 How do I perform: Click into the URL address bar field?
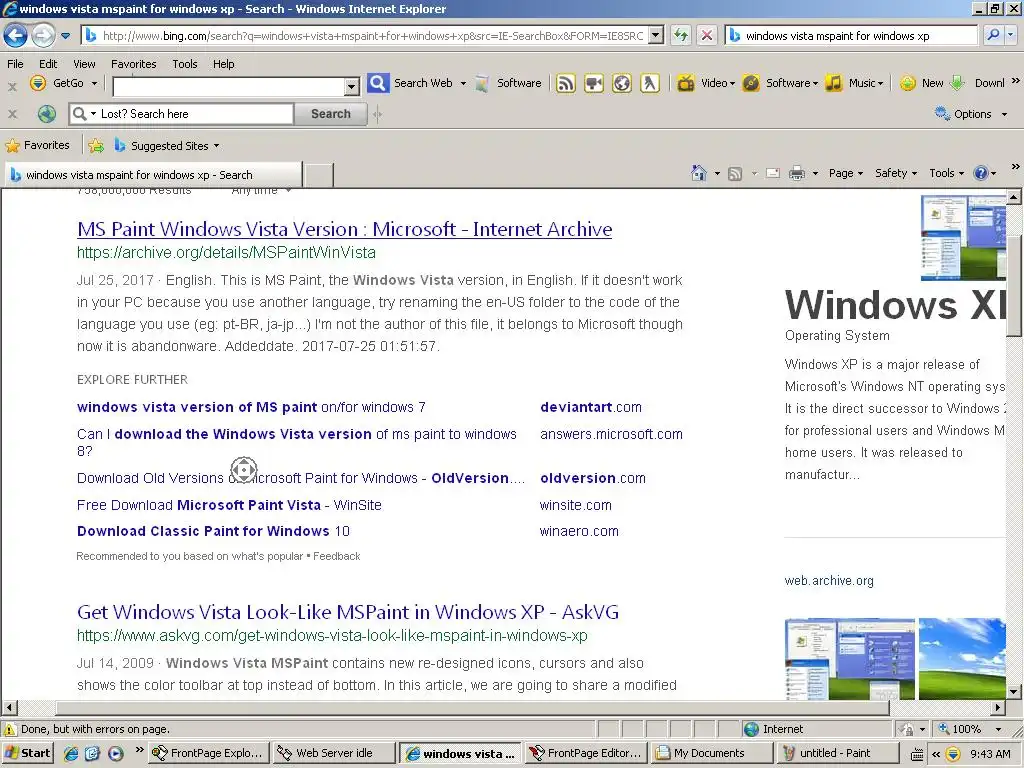coord(372,35)
